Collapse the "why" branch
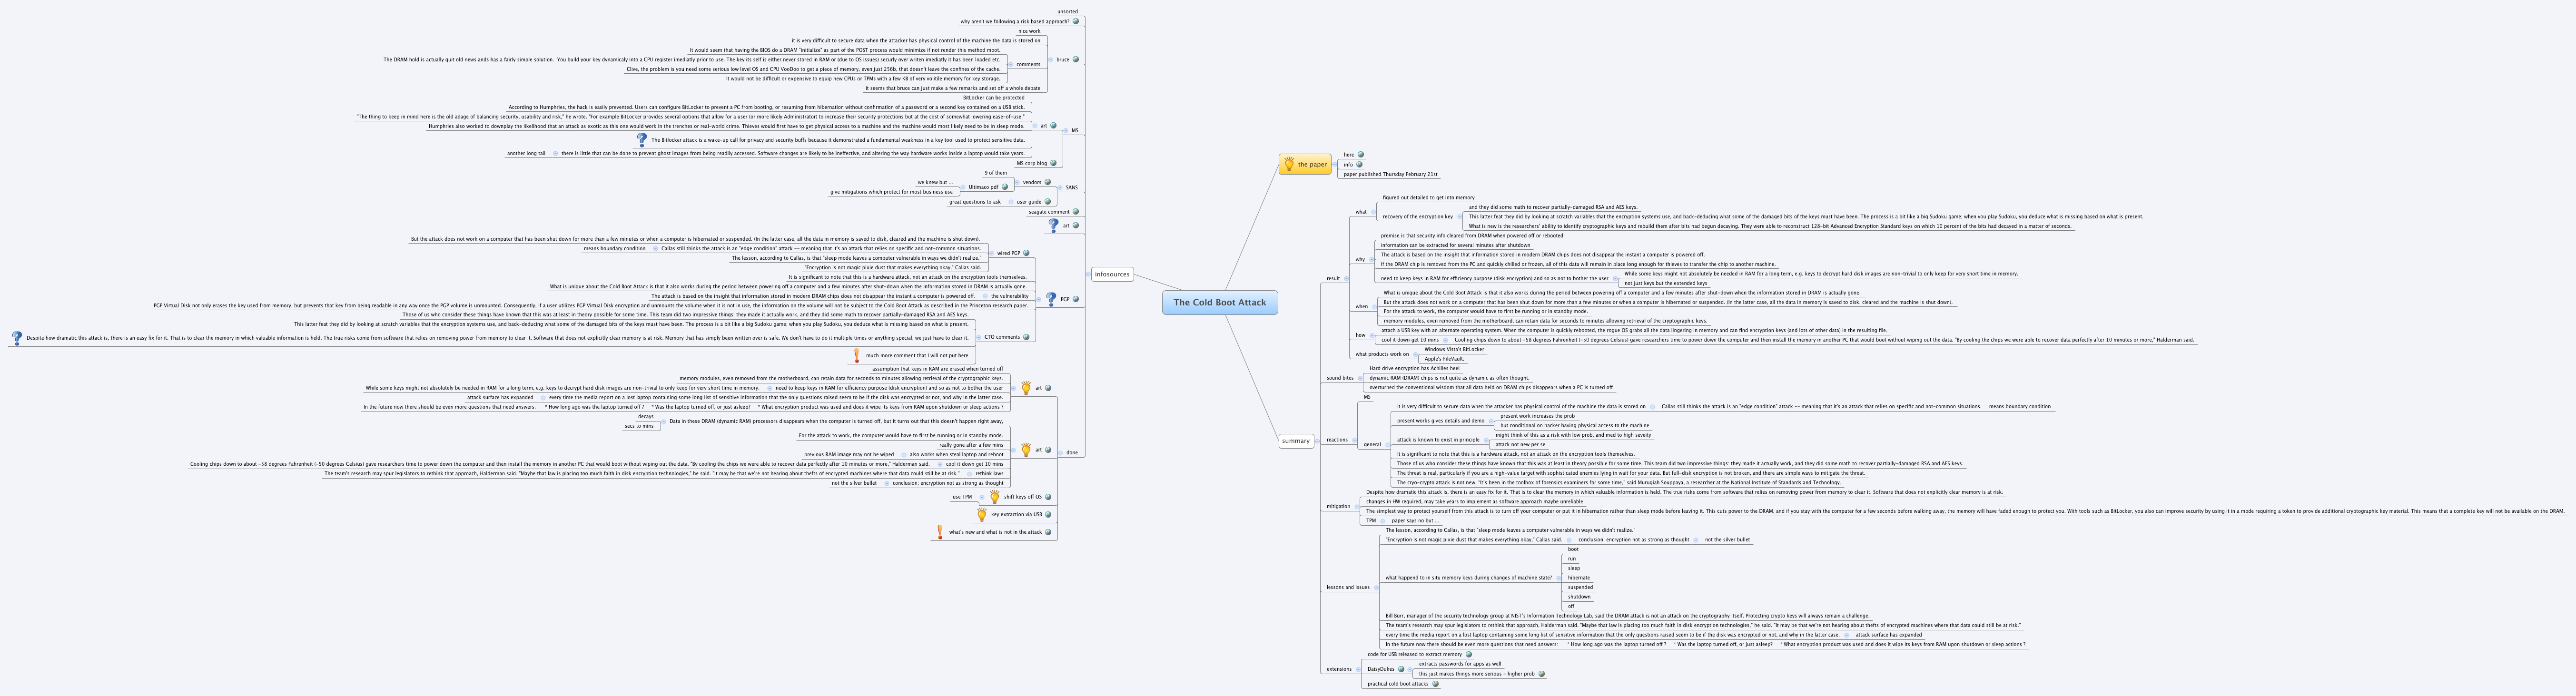 (1372, 260)
